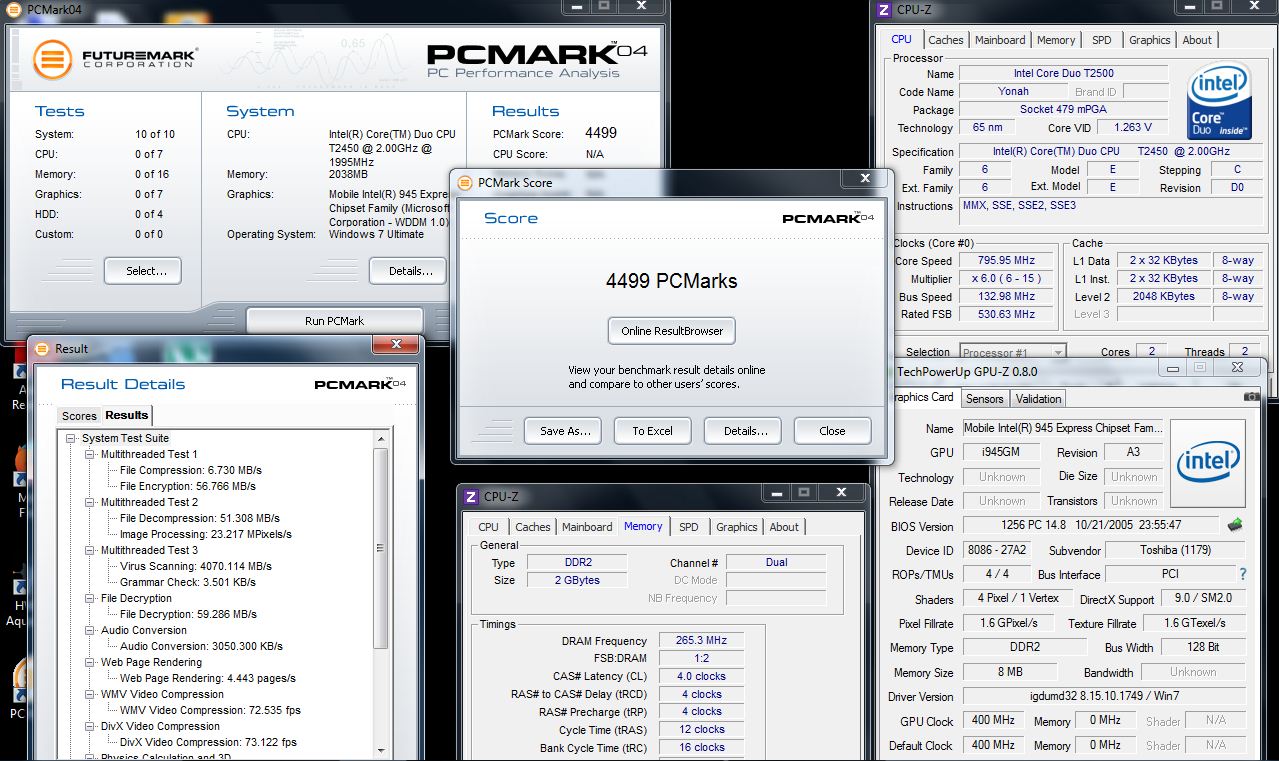Image resolution: width=1279 pixels, height=761 pixels.
Task: Click the Save As... button
Action: point(564,431)
